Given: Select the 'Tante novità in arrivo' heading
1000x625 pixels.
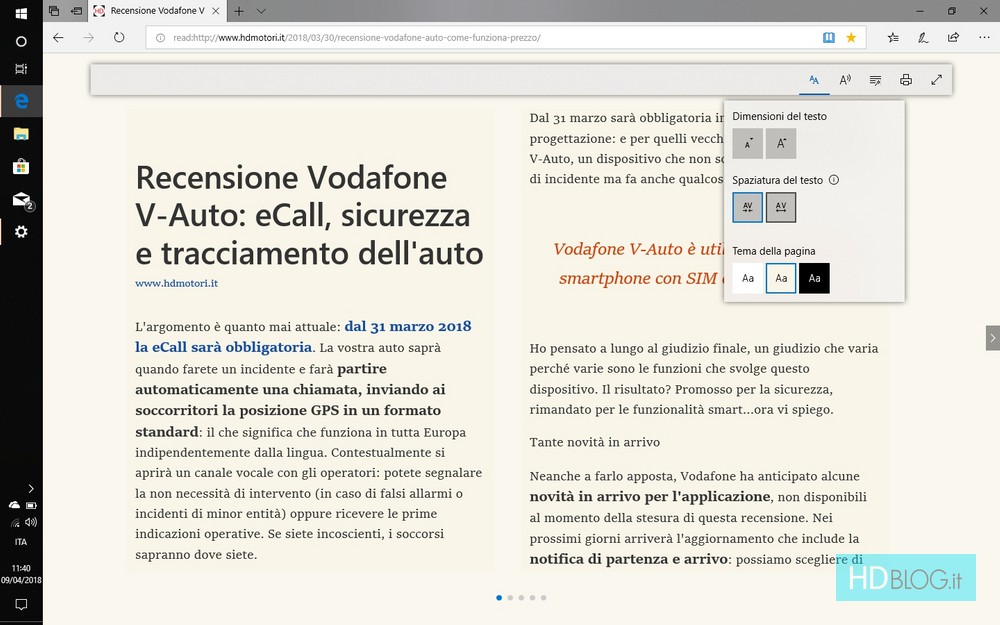Looking at the screenshot, I should coord(594,442).
